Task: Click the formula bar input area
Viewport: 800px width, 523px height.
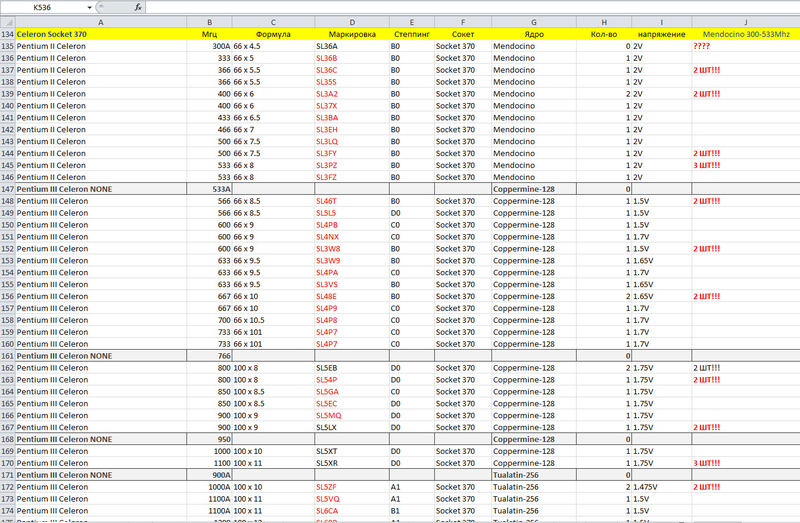Action: click(472, 7)
